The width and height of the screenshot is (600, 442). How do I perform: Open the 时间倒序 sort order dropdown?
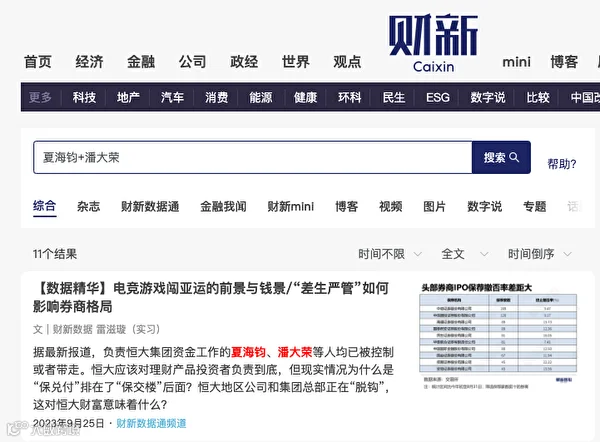pos(540,254)
